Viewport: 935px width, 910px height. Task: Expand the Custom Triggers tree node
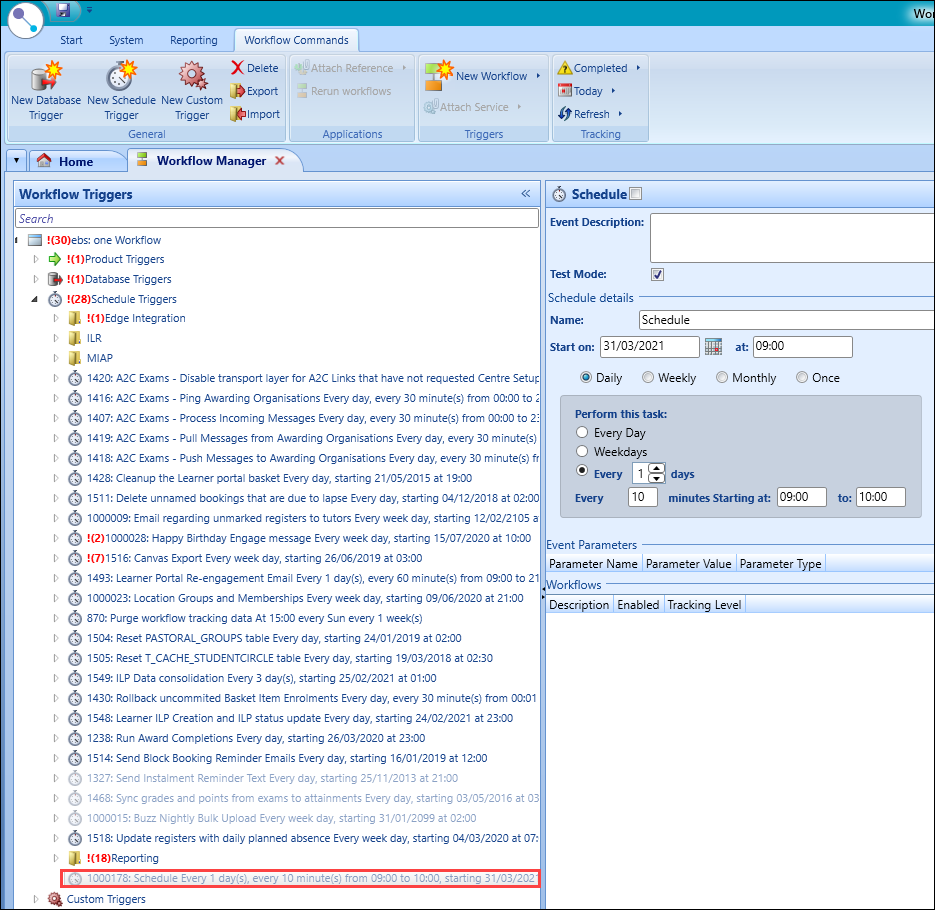(x=37, y=899)
